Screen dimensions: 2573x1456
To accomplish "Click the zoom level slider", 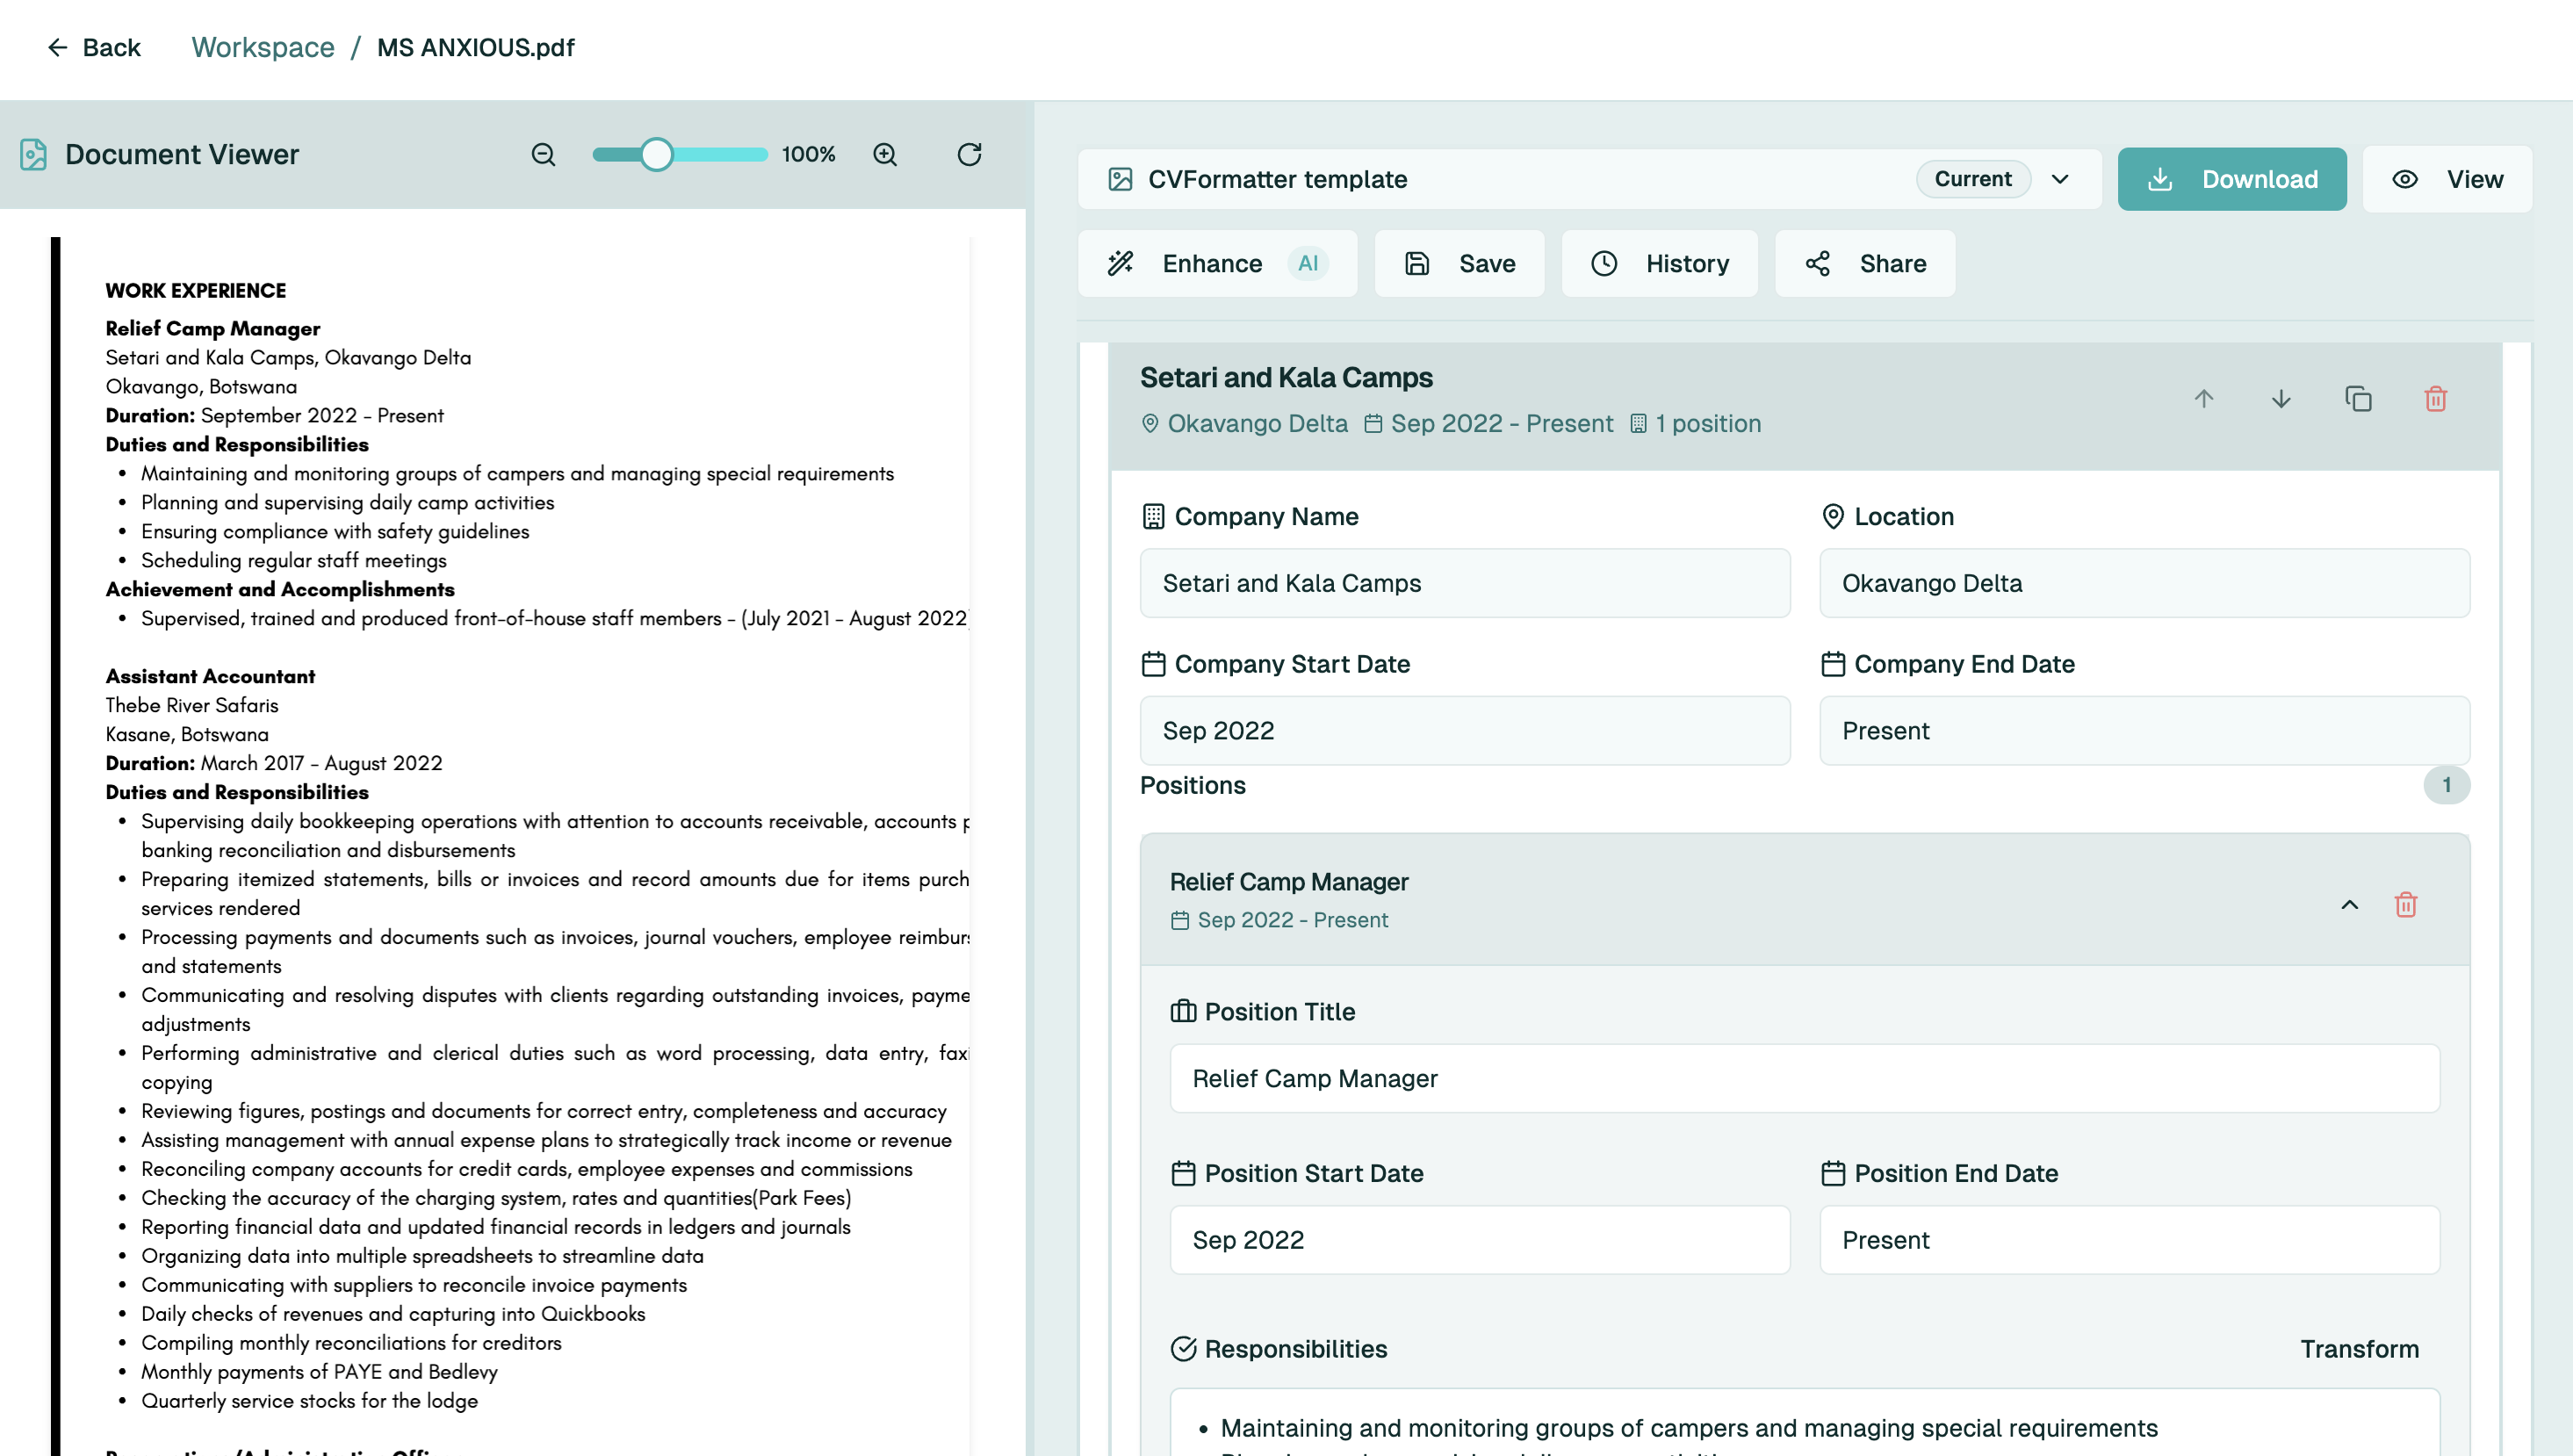I will click(680, 154).
